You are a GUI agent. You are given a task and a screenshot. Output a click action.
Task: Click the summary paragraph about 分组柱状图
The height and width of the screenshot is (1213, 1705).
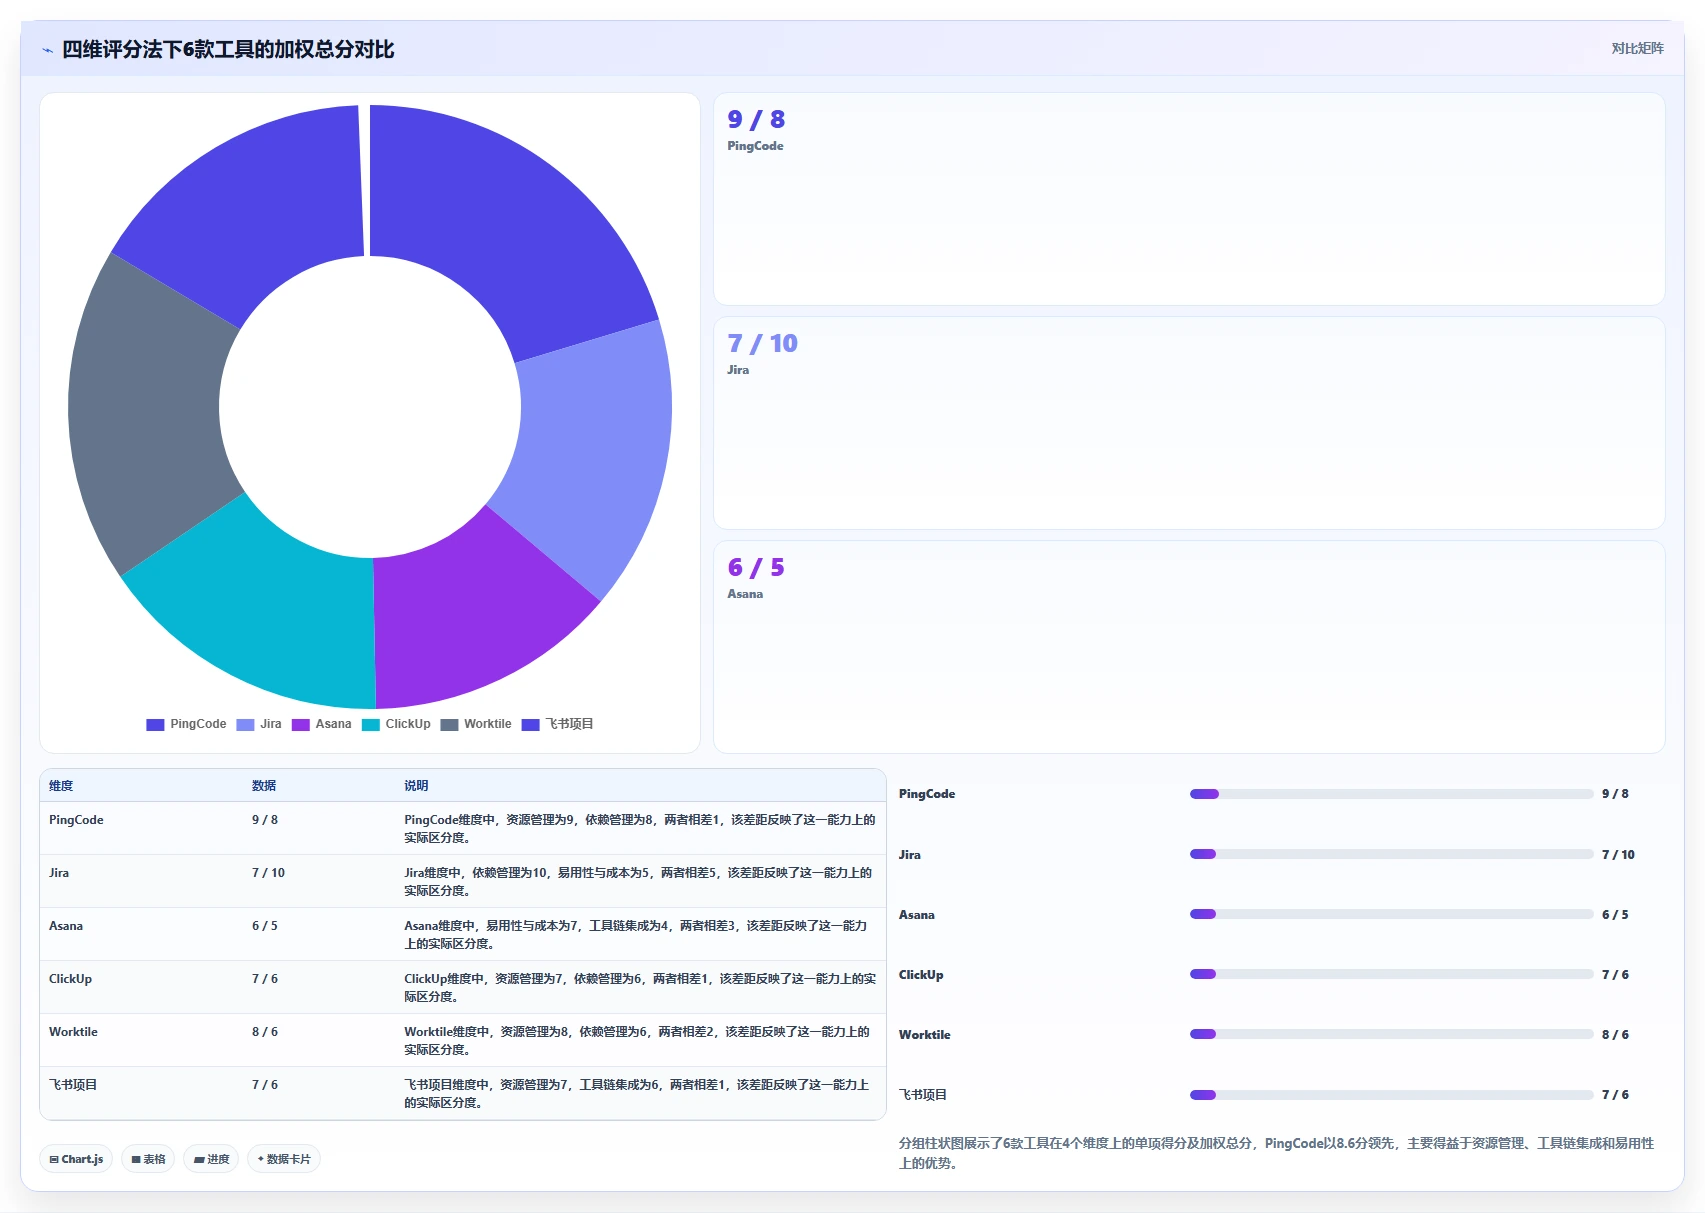click(x=1277, y=1153)
